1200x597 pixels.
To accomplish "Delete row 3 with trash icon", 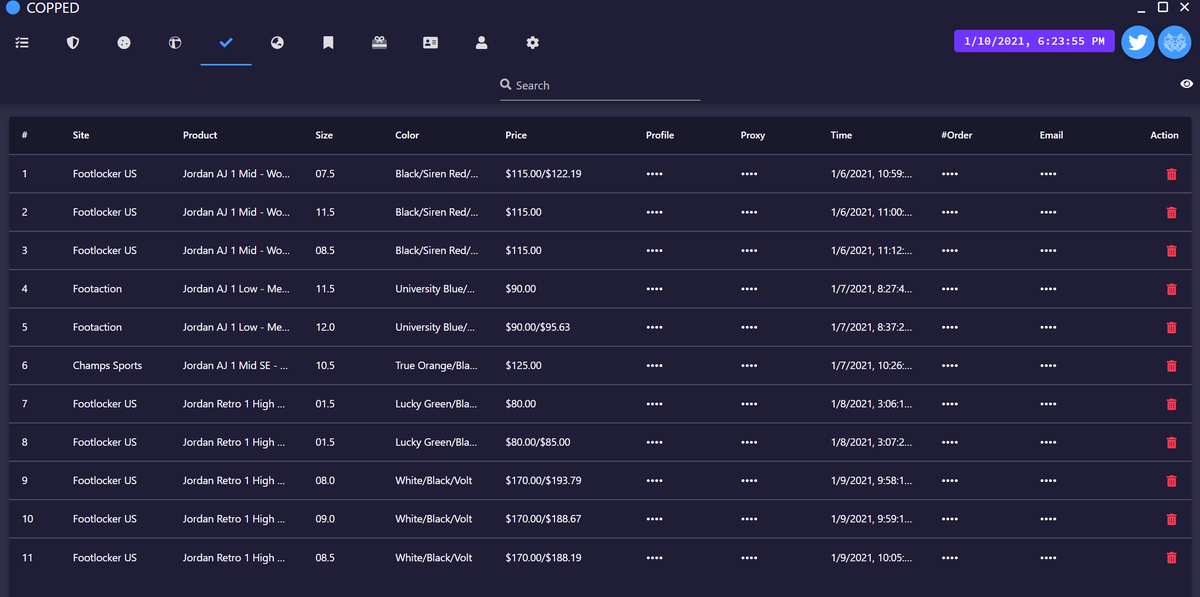I will (1171, 251).
